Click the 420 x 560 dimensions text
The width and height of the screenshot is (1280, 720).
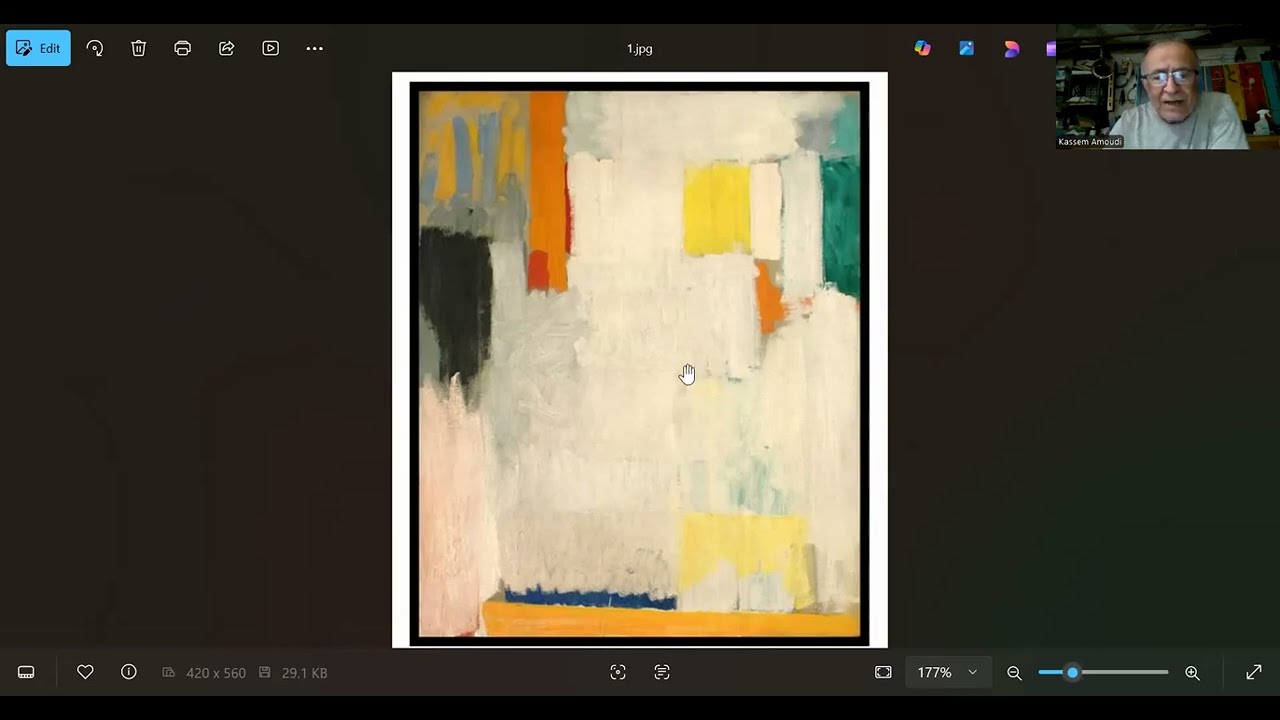[x=216, y=673]
